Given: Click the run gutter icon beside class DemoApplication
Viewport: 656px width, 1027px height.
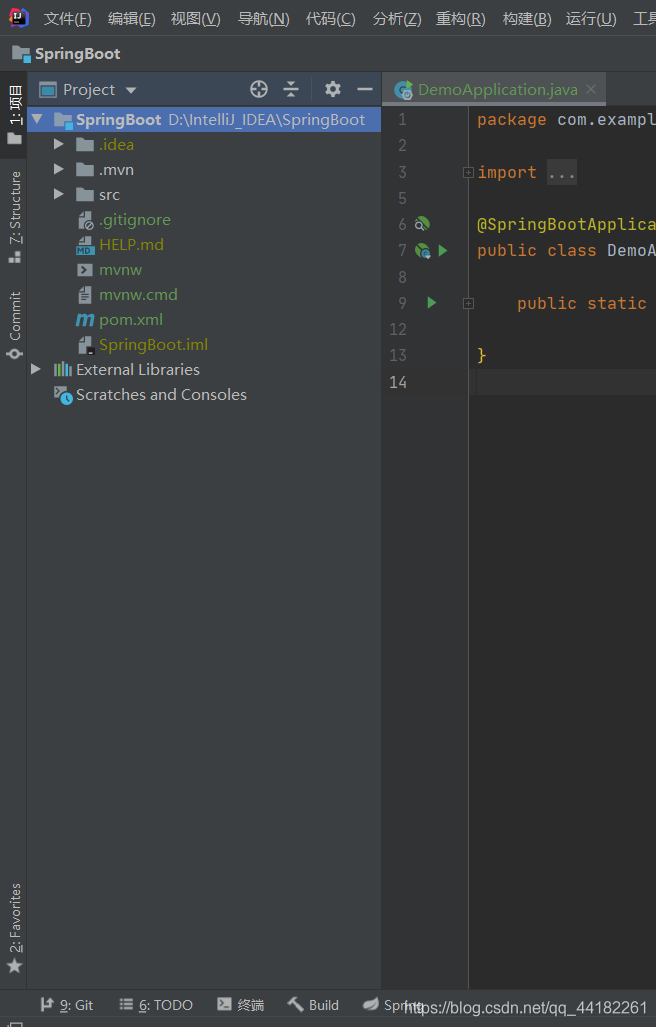Looking at the screenshot, I should 443,250.
